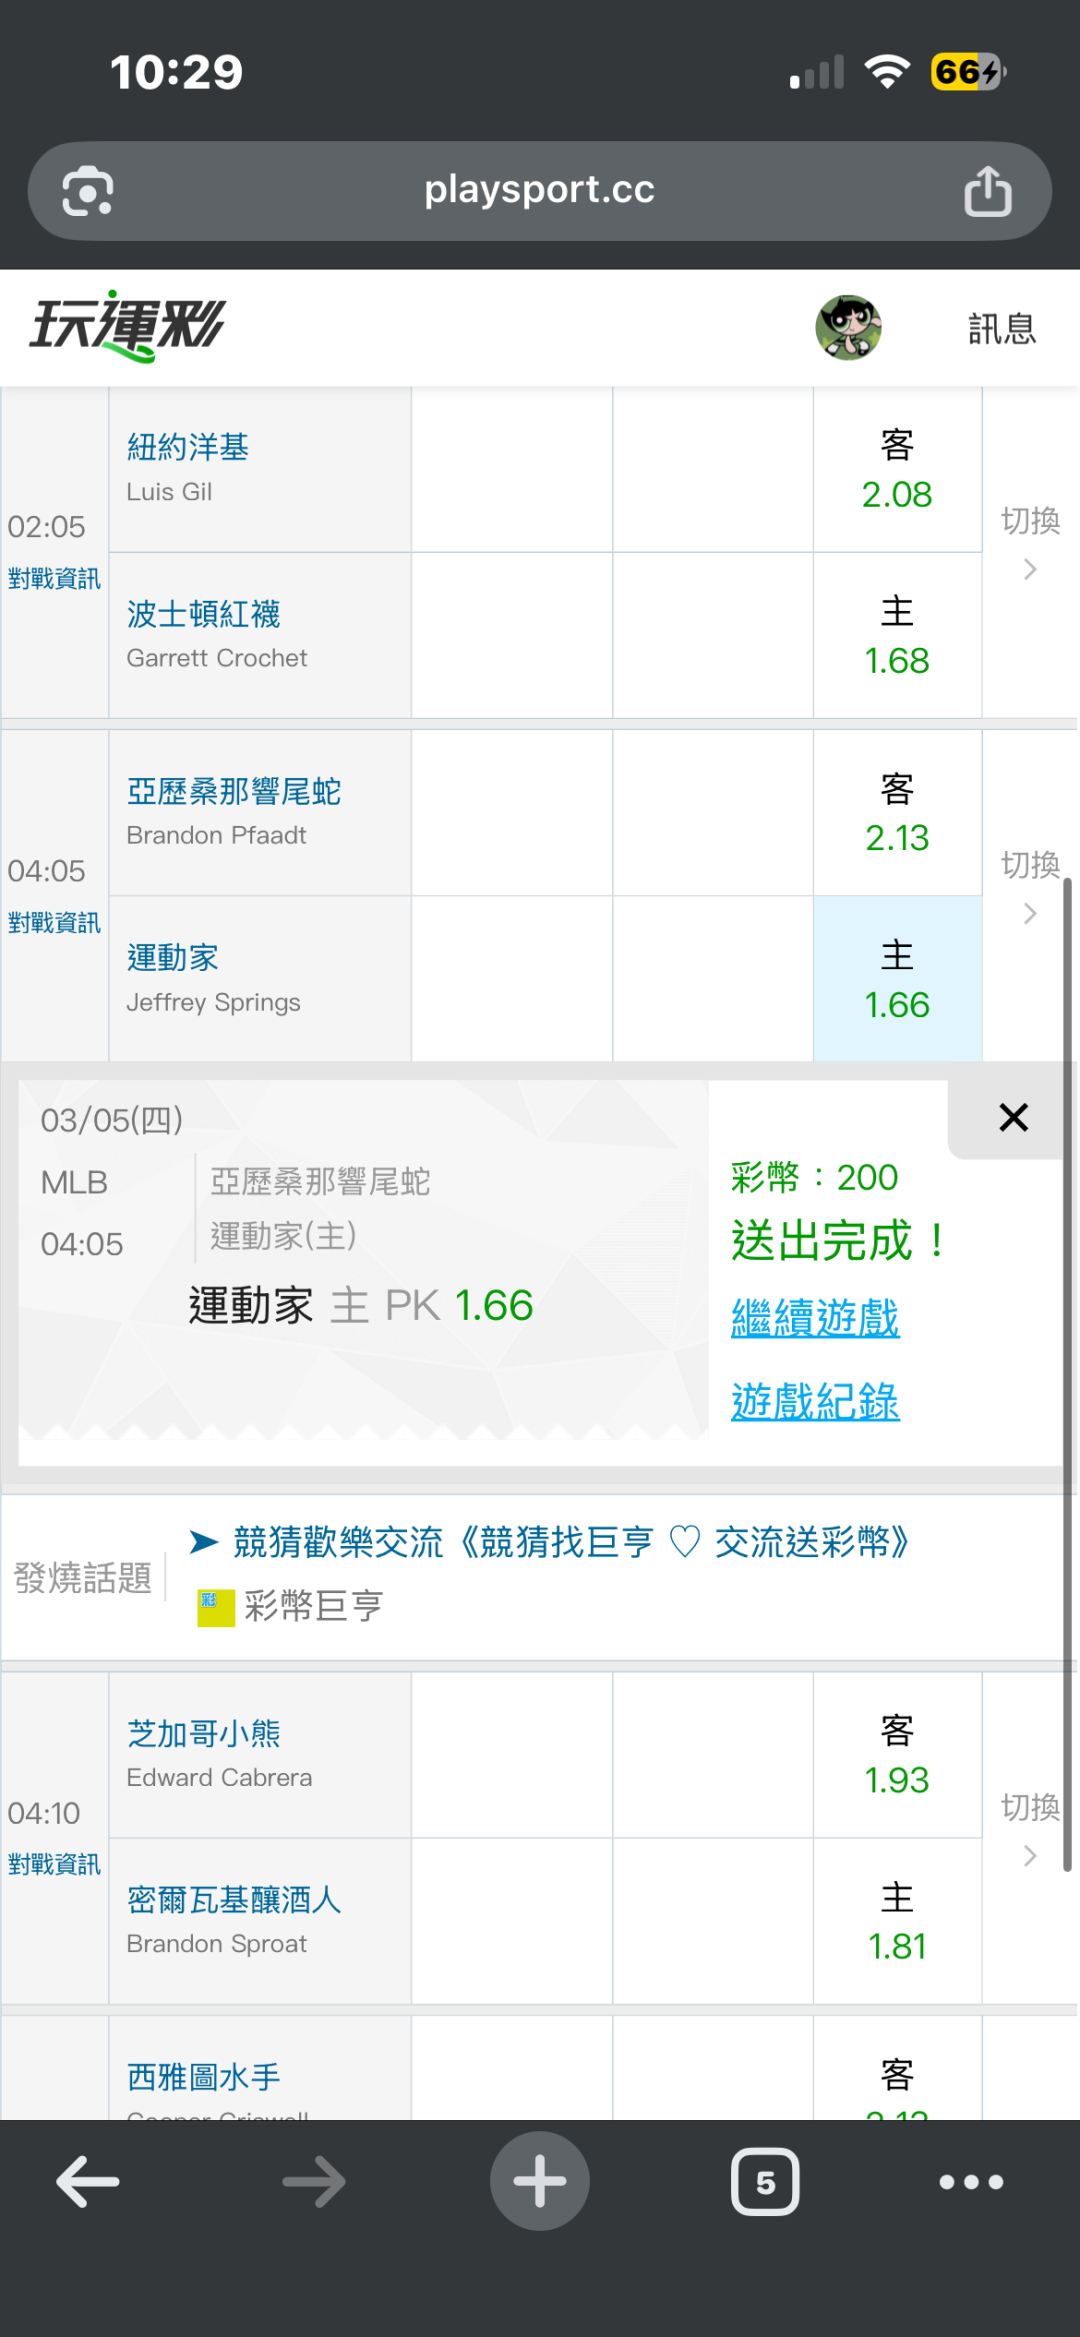
Task: Tap playsport.cc address field
Action: (x=539, y=190)
